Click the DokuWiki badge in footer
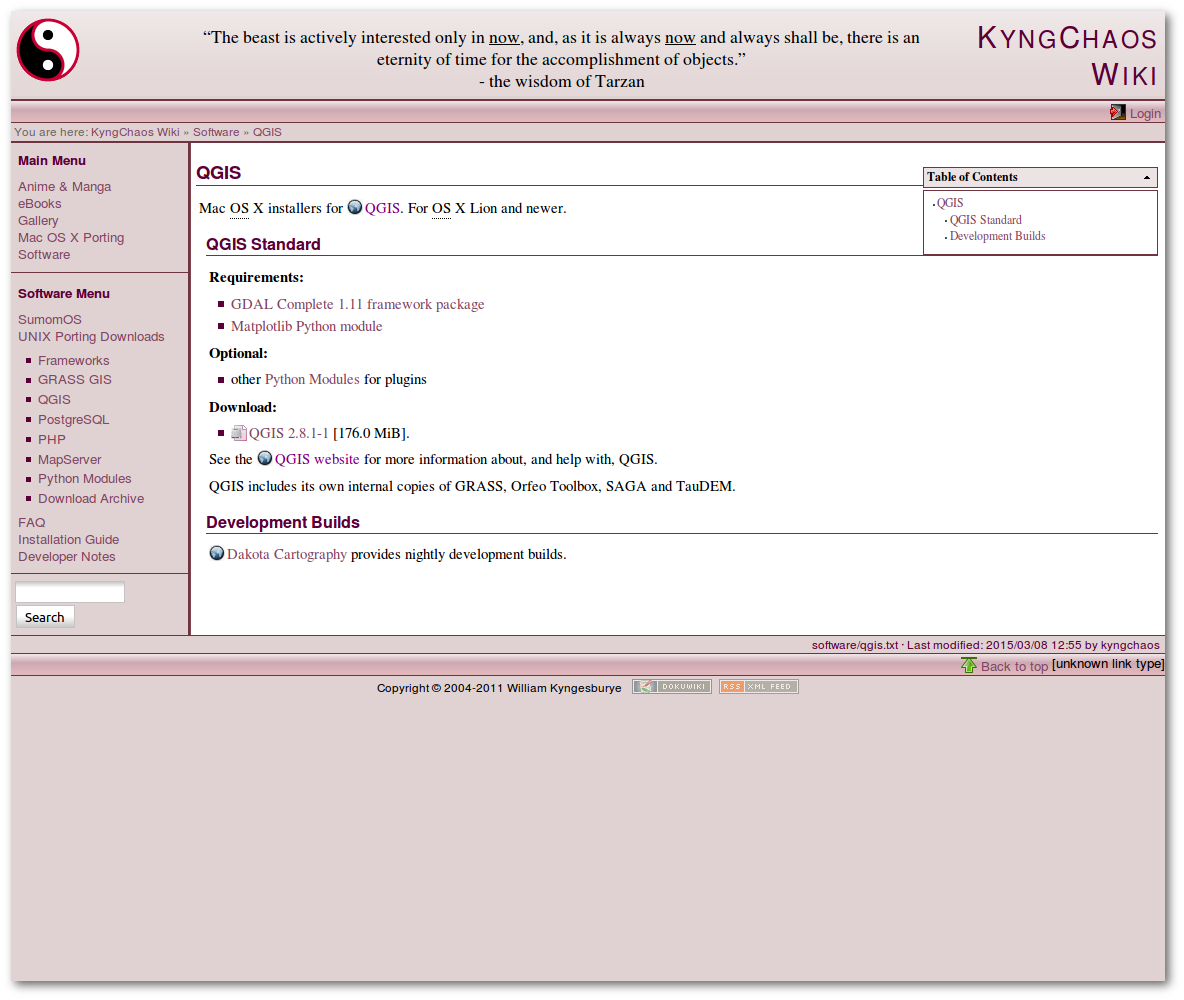 point(672,687)
